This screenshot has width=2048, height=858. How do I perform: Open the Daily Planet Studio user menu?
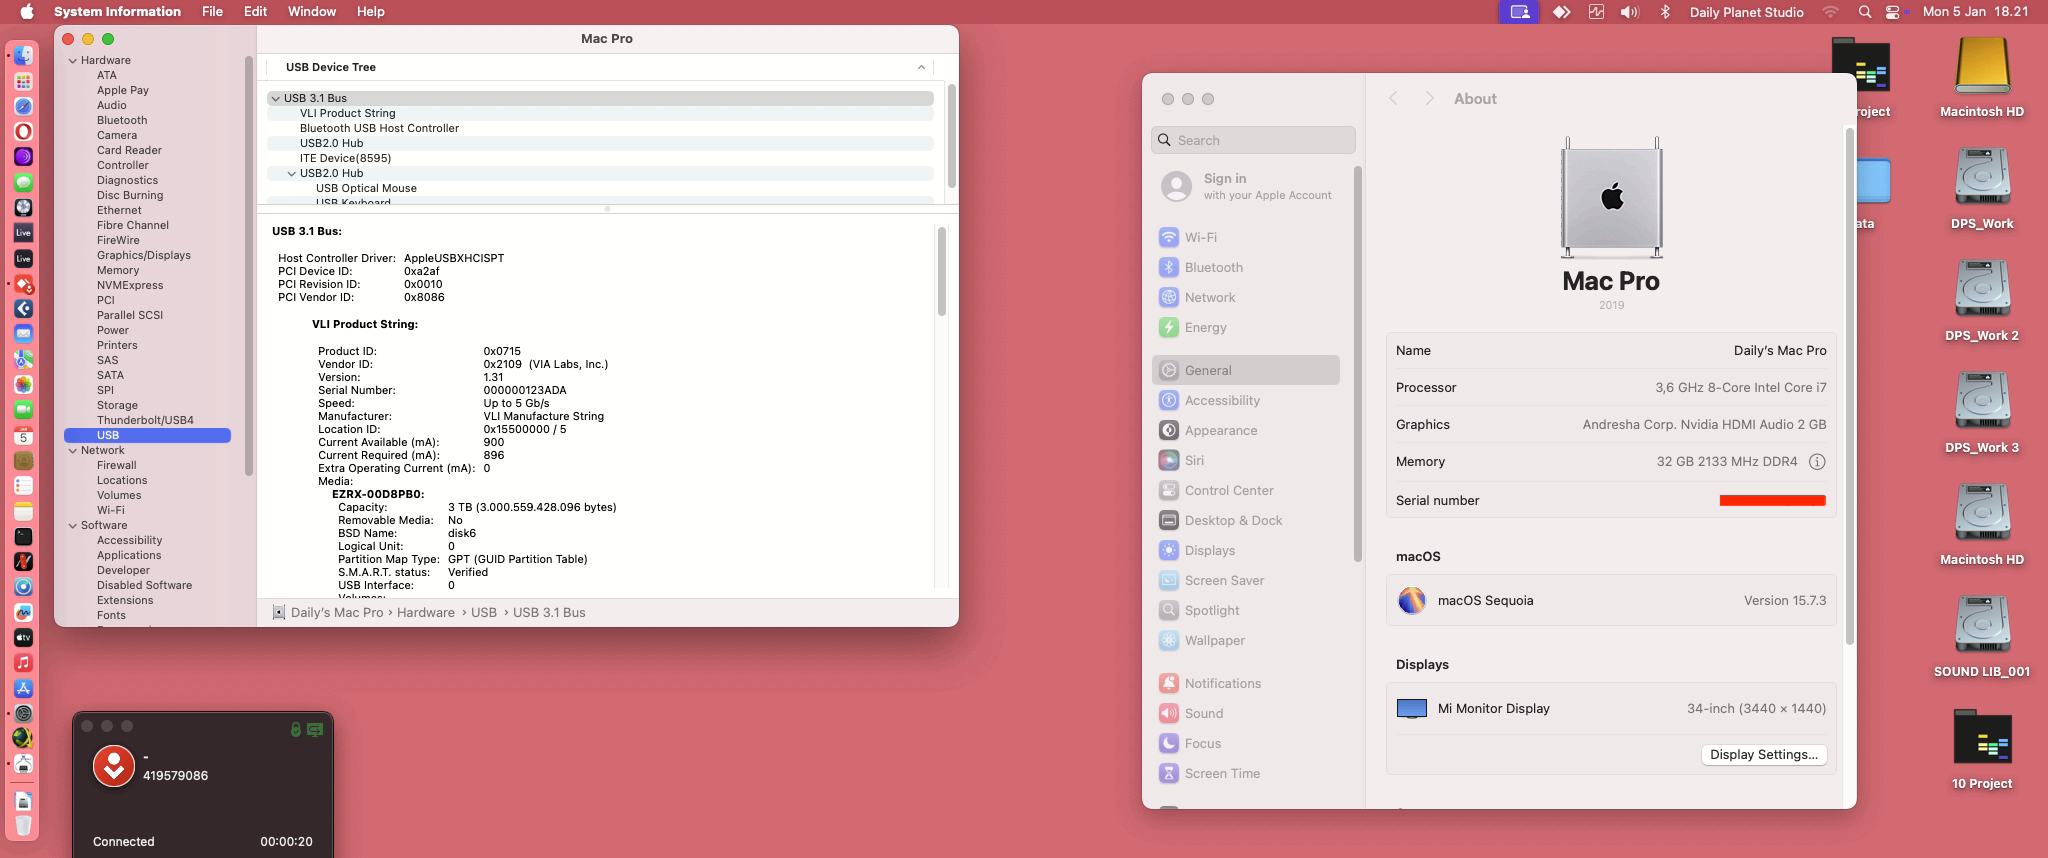click(1746, 12)
